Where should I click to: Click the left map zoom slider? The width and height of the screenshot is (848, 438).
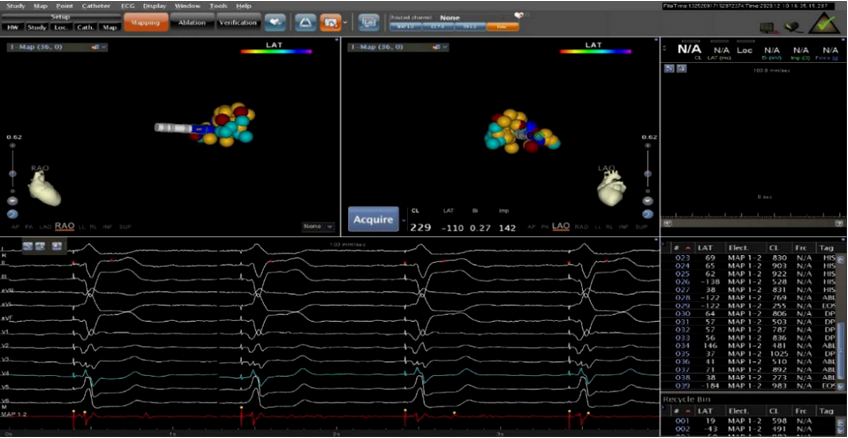tap(13, 175)
